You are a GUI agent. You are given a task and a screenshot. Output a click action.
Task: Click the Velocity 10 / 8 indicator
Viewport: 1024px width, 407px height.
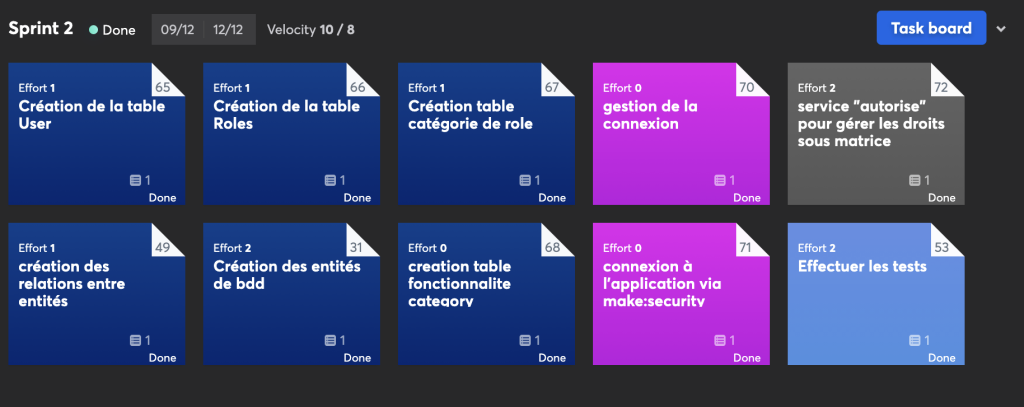click(x=310, y=29)
